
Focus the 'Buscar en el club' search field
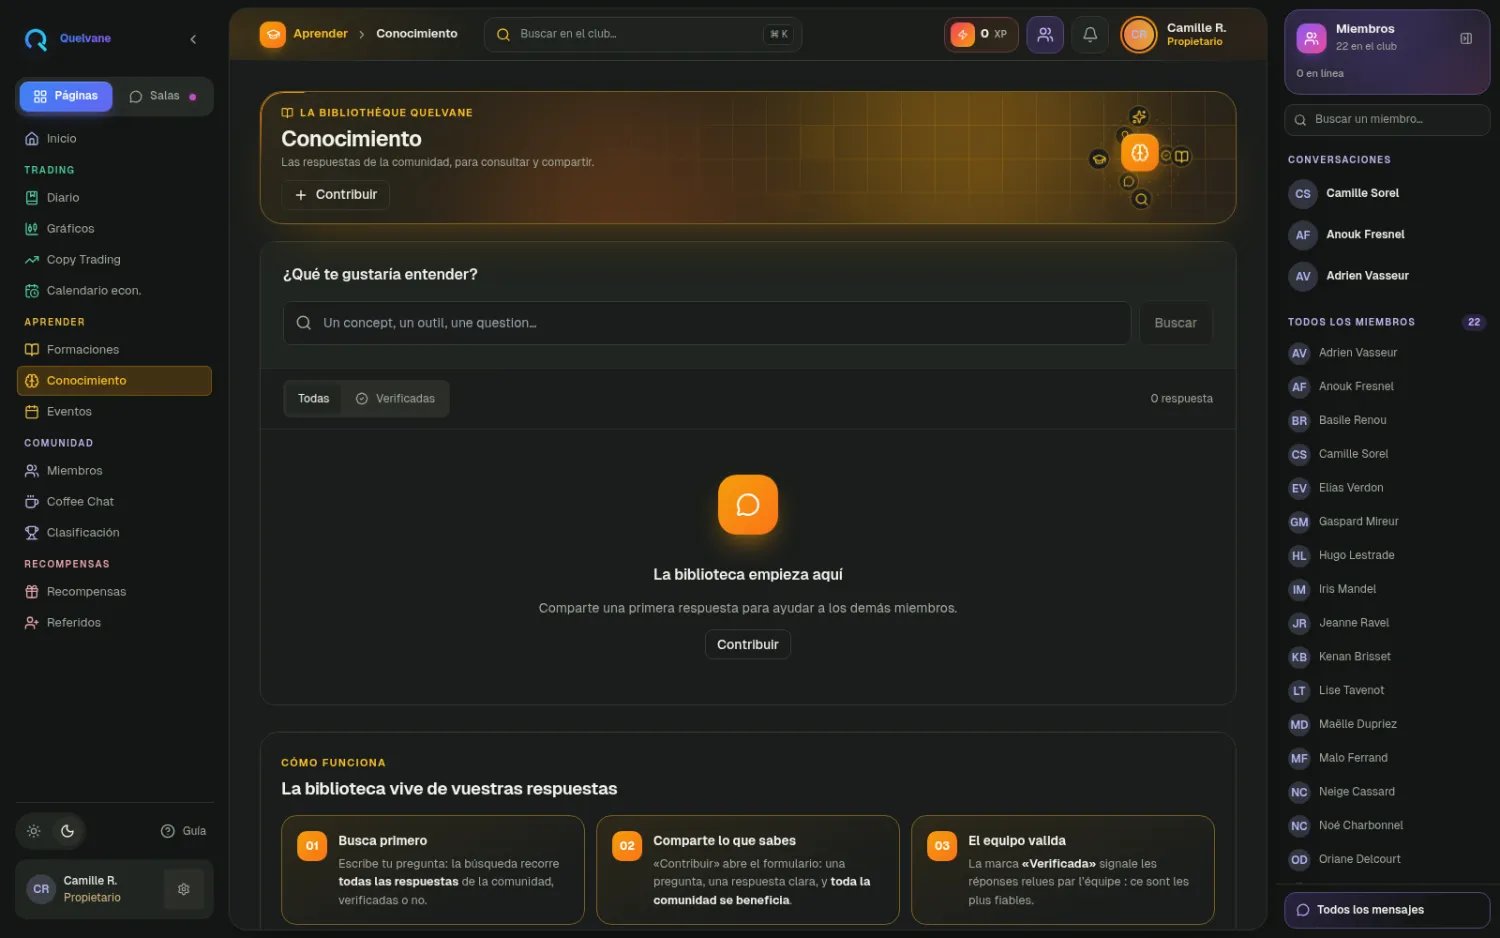tap(643, 34)
